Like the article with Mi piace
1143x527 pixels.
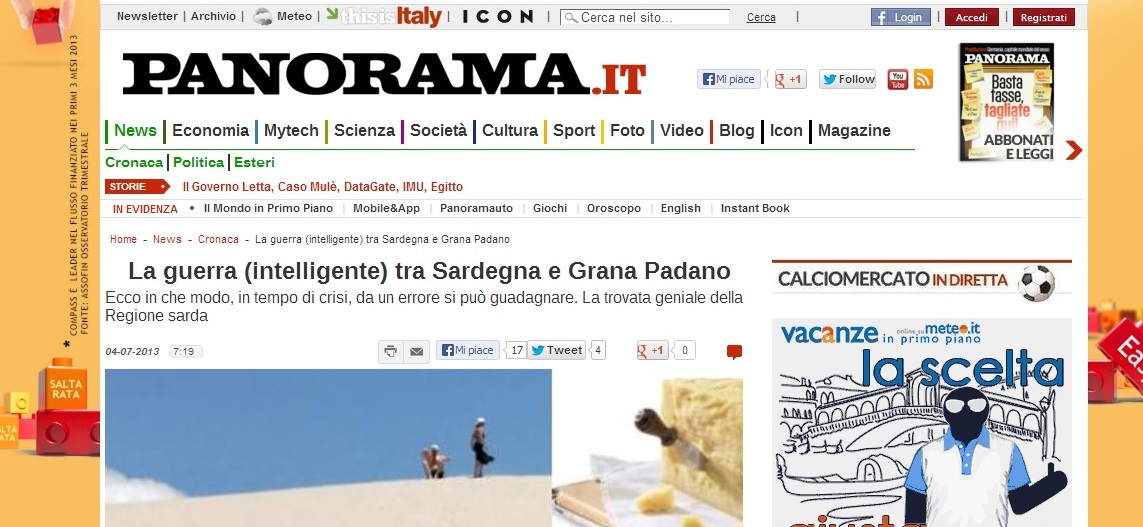coord(468,350)
